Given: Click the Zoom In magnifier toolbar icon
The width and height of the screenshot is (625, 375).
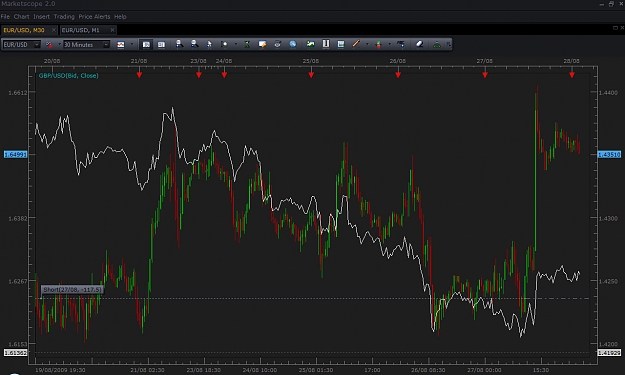Looking at the screenshot, I should click(179, 44).
